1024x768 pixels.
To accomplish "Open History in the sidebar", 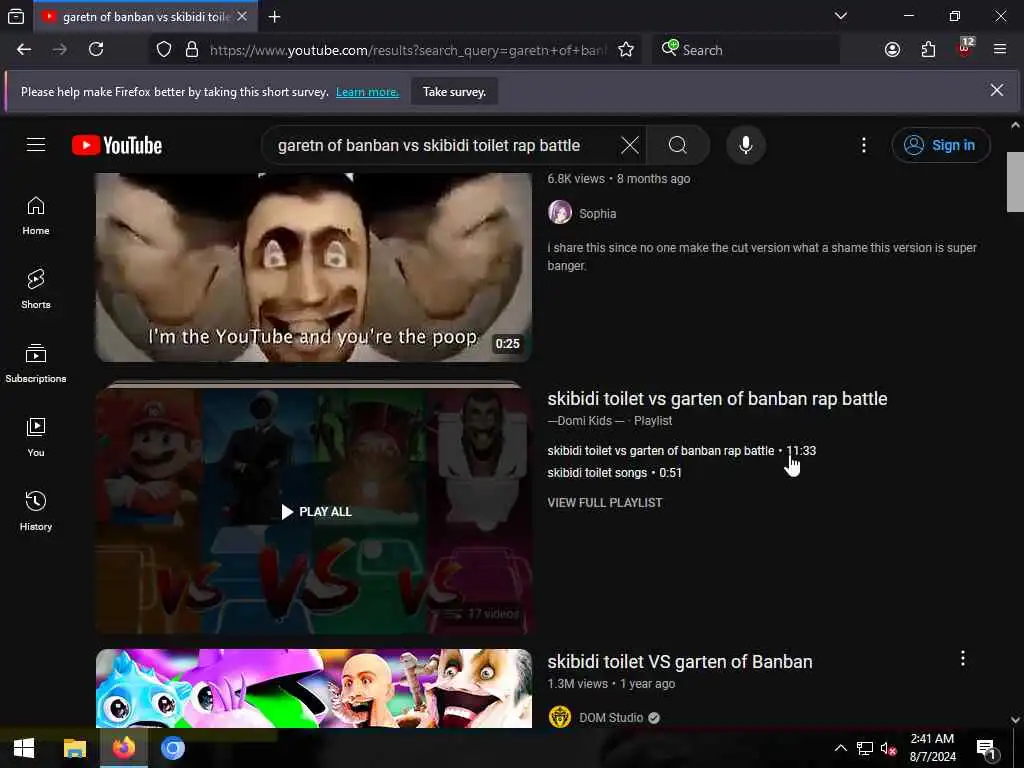I will point(36,511).
